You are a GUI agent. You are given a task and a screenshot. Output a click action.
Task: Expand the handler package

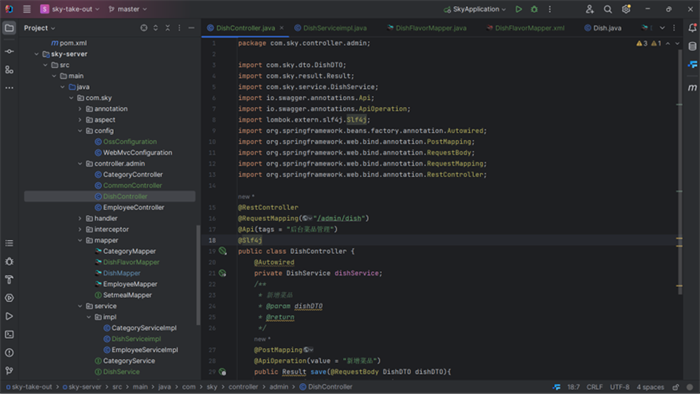click(80, 218)
